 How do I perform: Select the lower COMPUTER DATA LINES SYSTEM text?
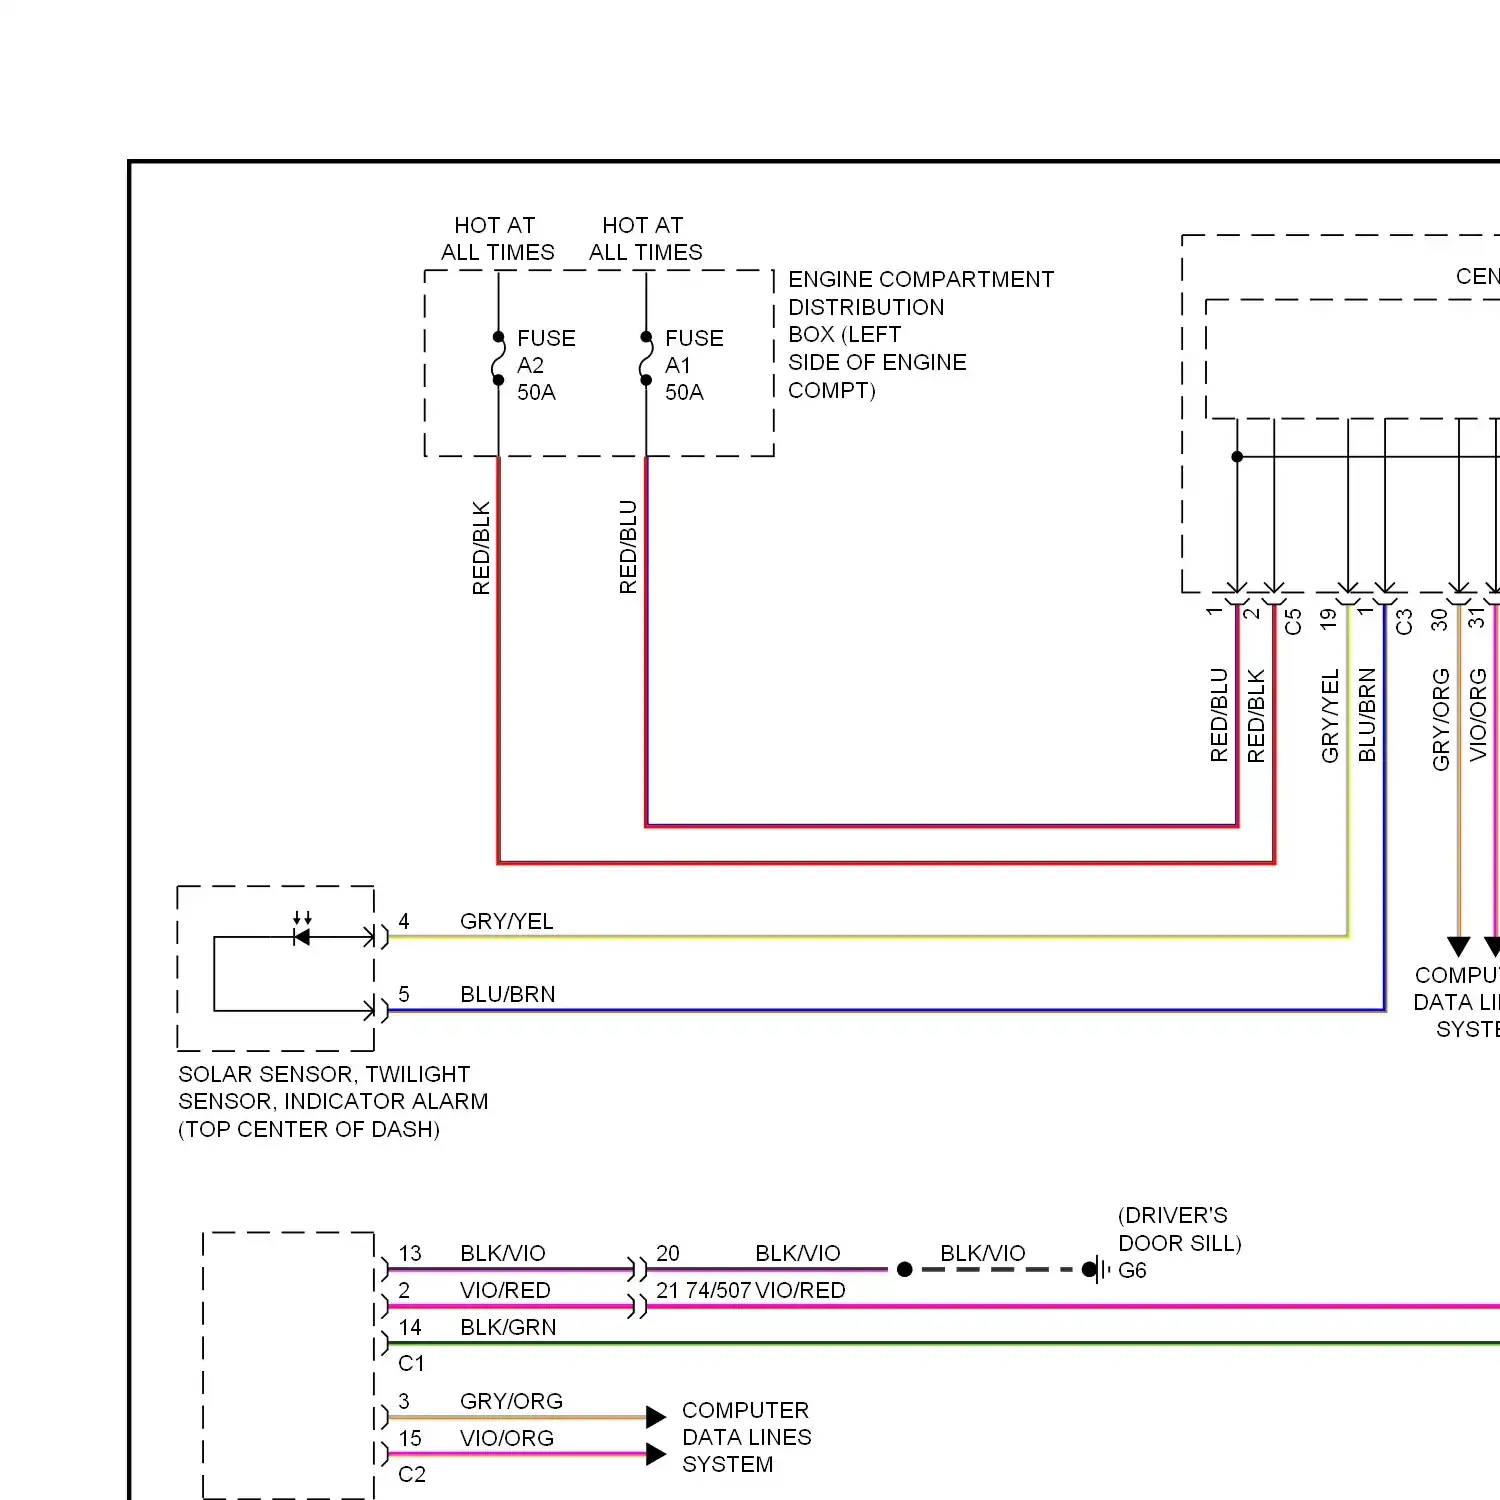[746, 1437]
